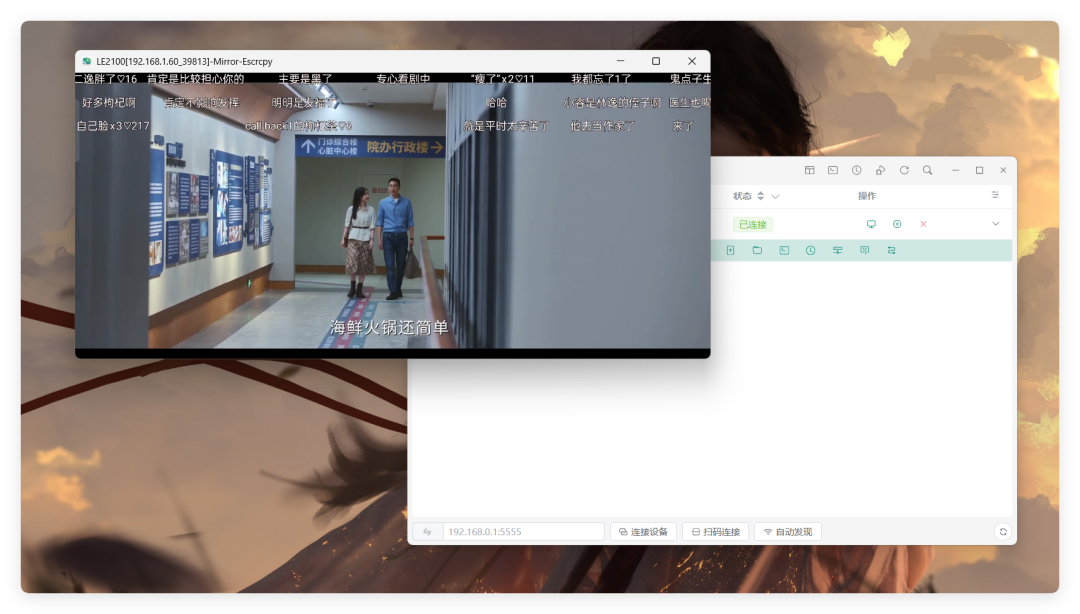Focus the 192.168.0.1:5555 address input

click(523, 531)
